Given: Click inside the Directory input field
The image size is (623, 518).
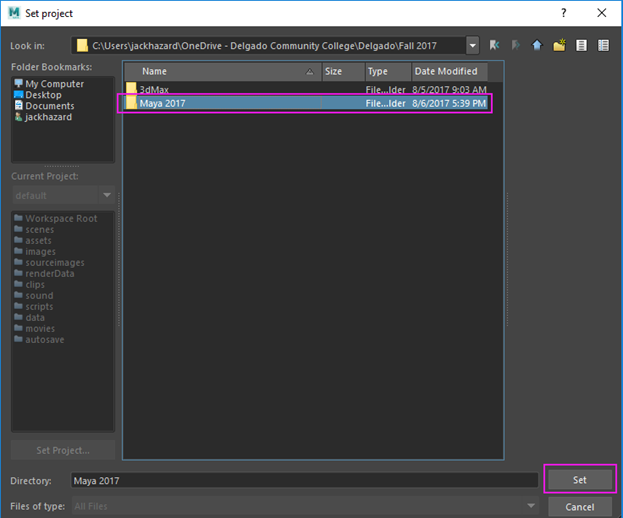Looking at the screenshot, I should tap(304, 481).
